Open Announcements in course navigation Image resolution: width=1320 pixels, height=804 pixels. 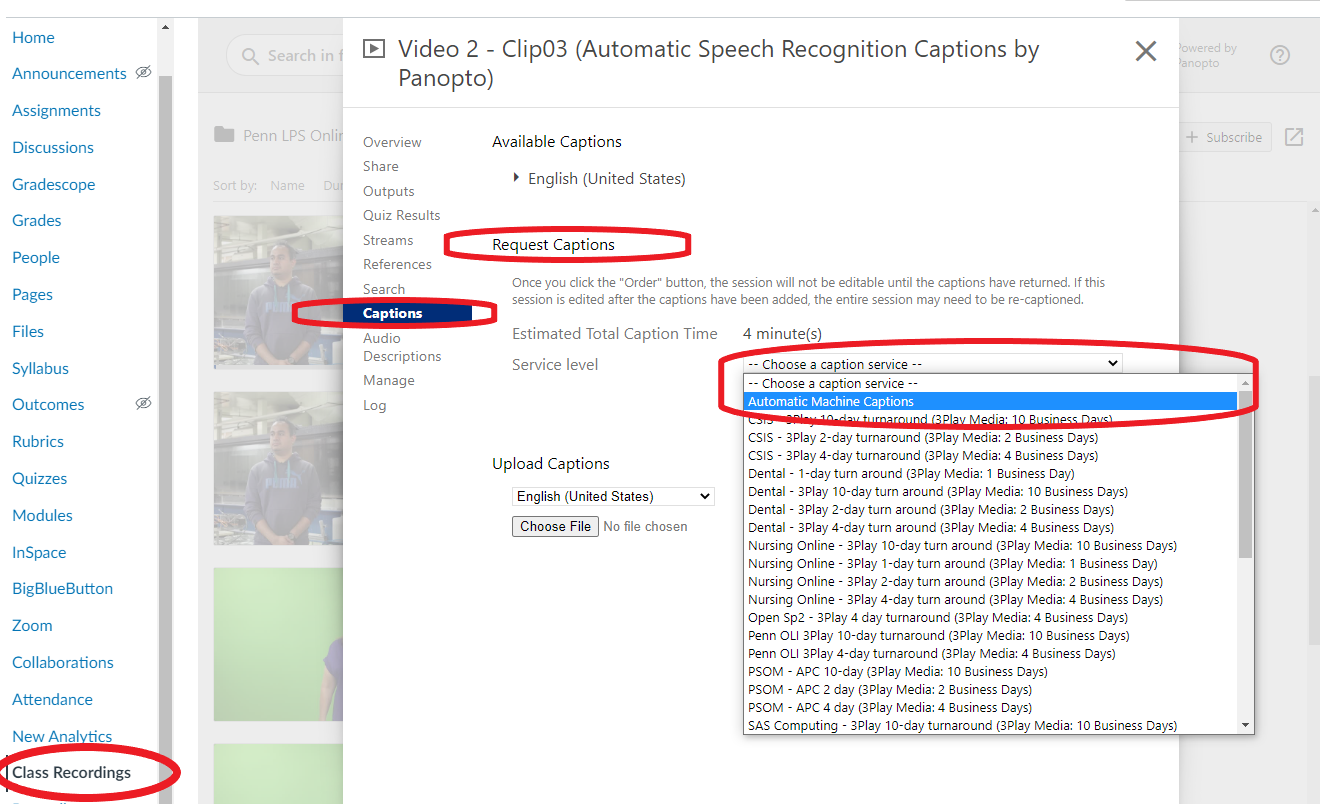click(69, 73)
